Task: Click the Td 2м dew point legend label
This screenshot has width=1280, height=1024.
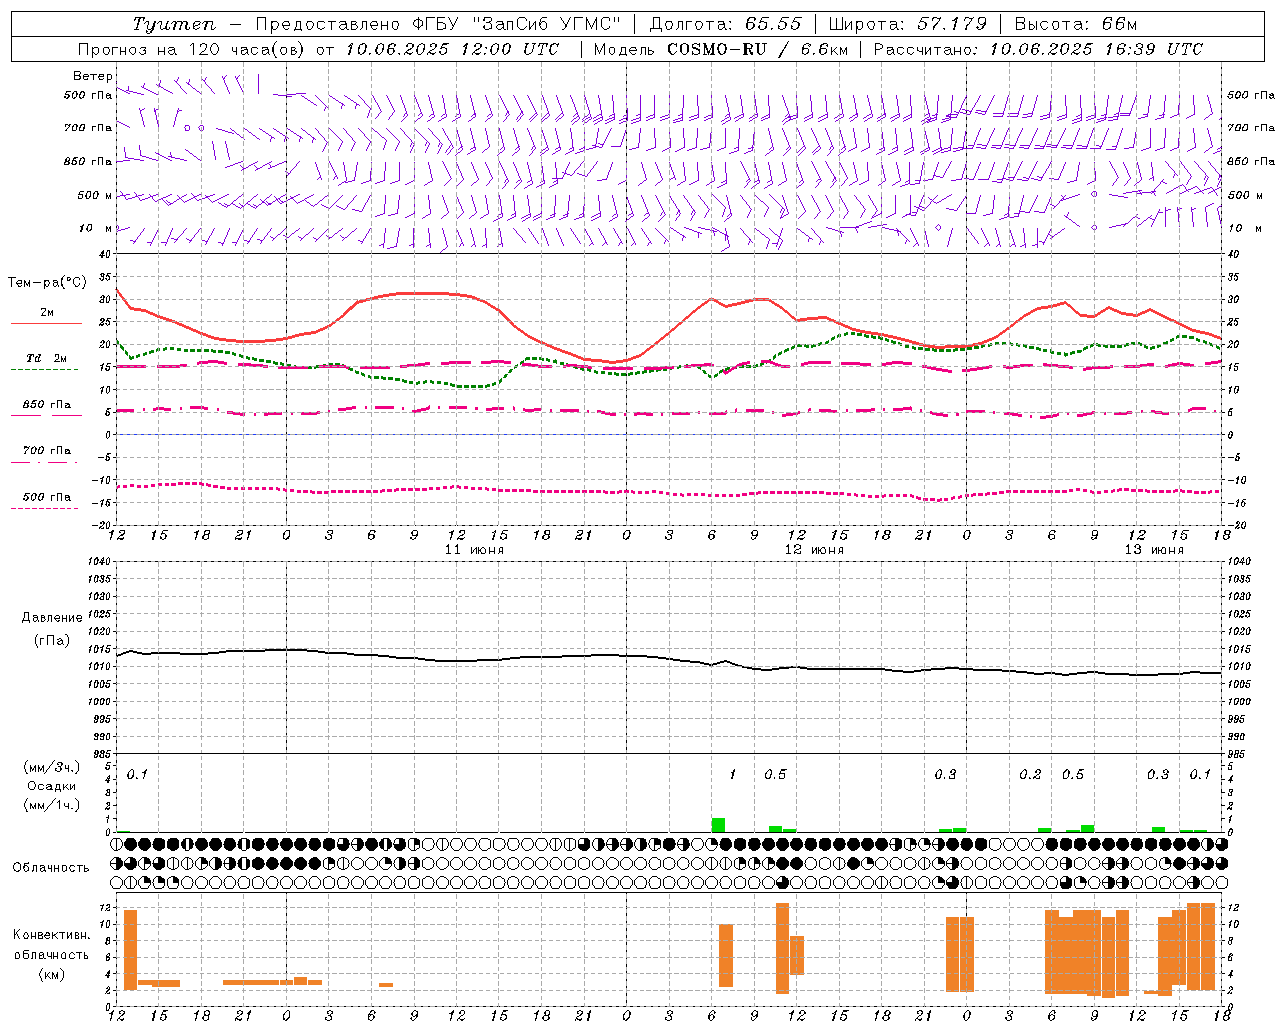Action: point(46,358)
